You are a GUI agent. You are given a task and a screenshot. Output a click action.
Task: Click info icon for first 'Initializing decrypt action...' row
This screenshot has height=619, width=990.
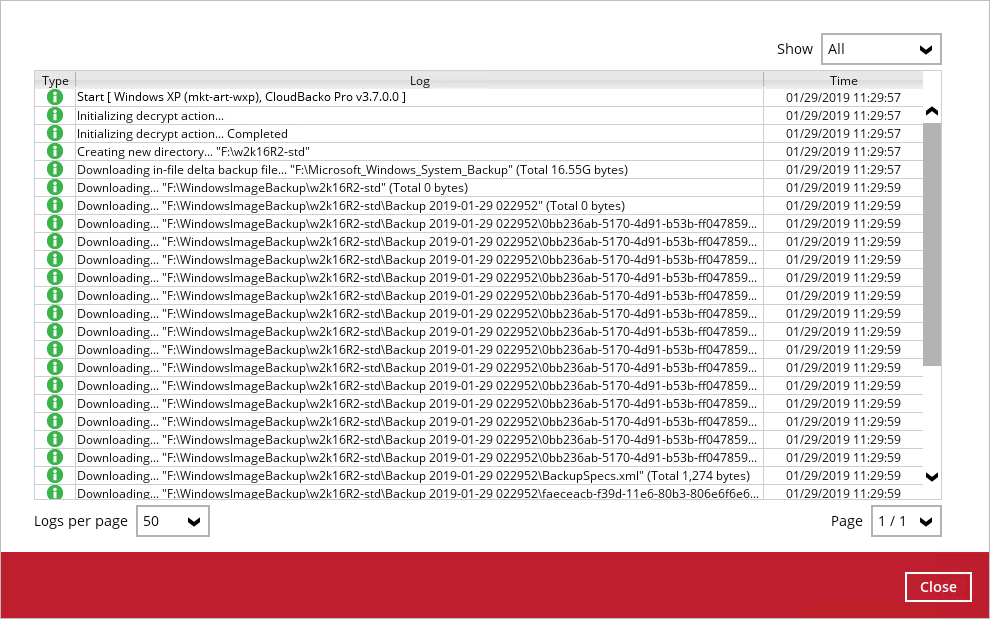(x=55, y=116)
